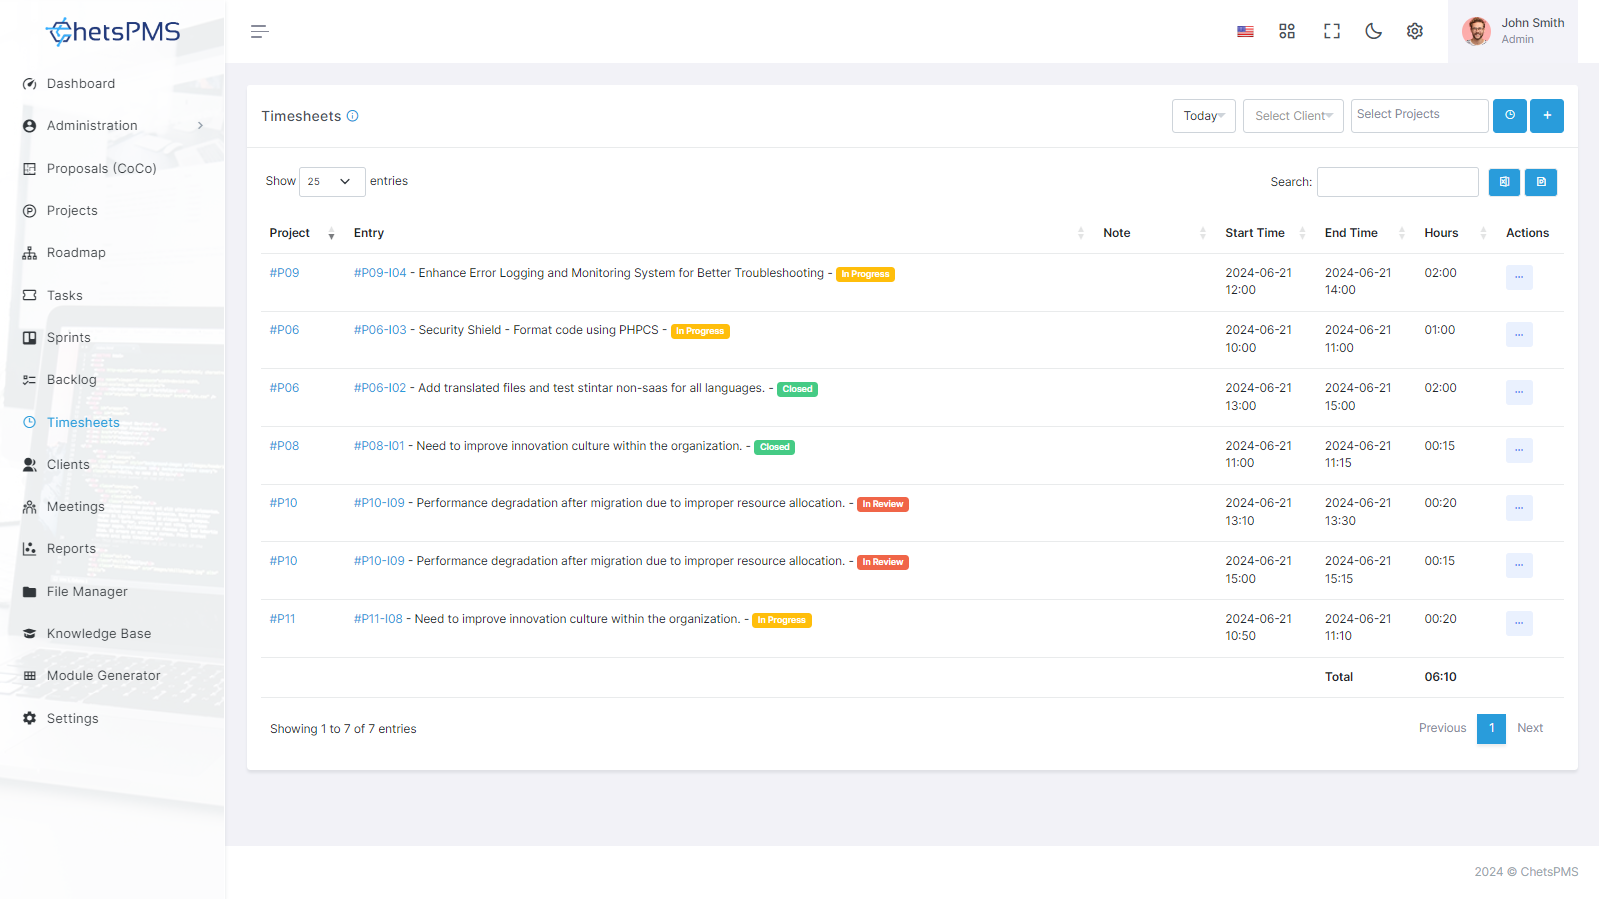Sort table by Note column
This screenshot has height=899, width=1599.
pos(1154,233)
